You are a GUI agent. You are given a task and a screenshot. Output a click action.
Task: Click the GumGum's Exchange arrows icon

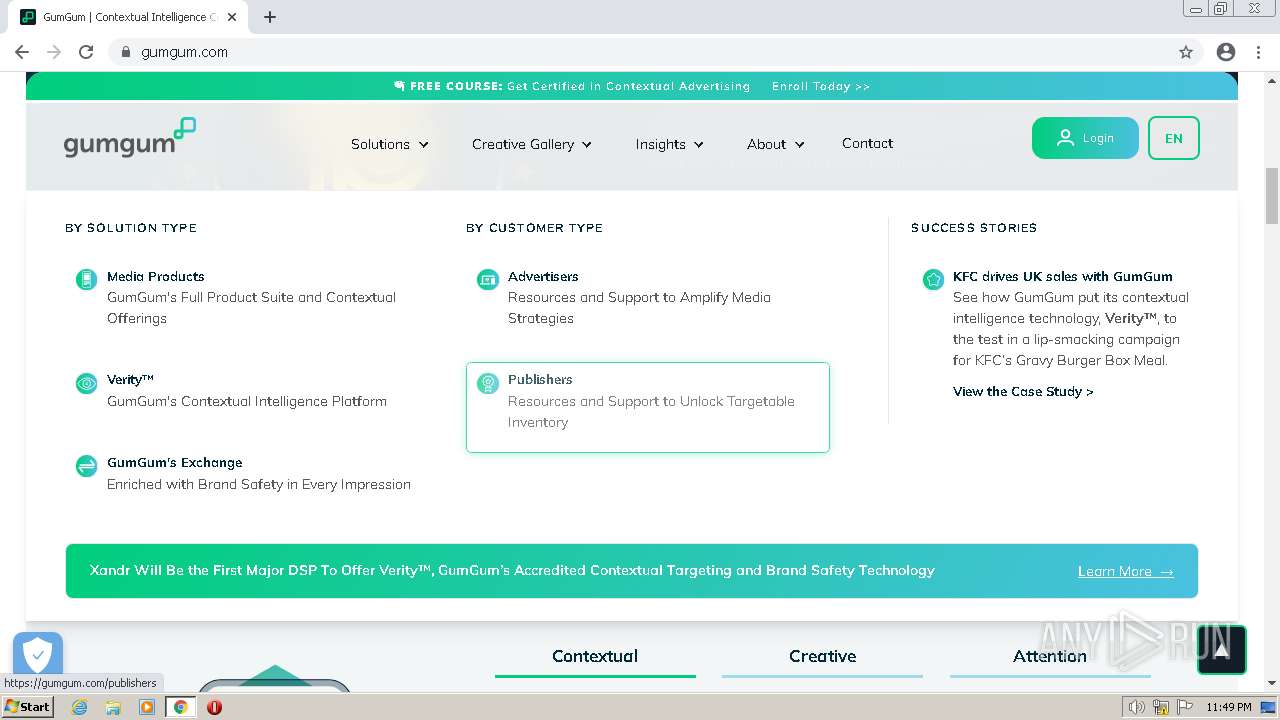click(x=87, y=466)
